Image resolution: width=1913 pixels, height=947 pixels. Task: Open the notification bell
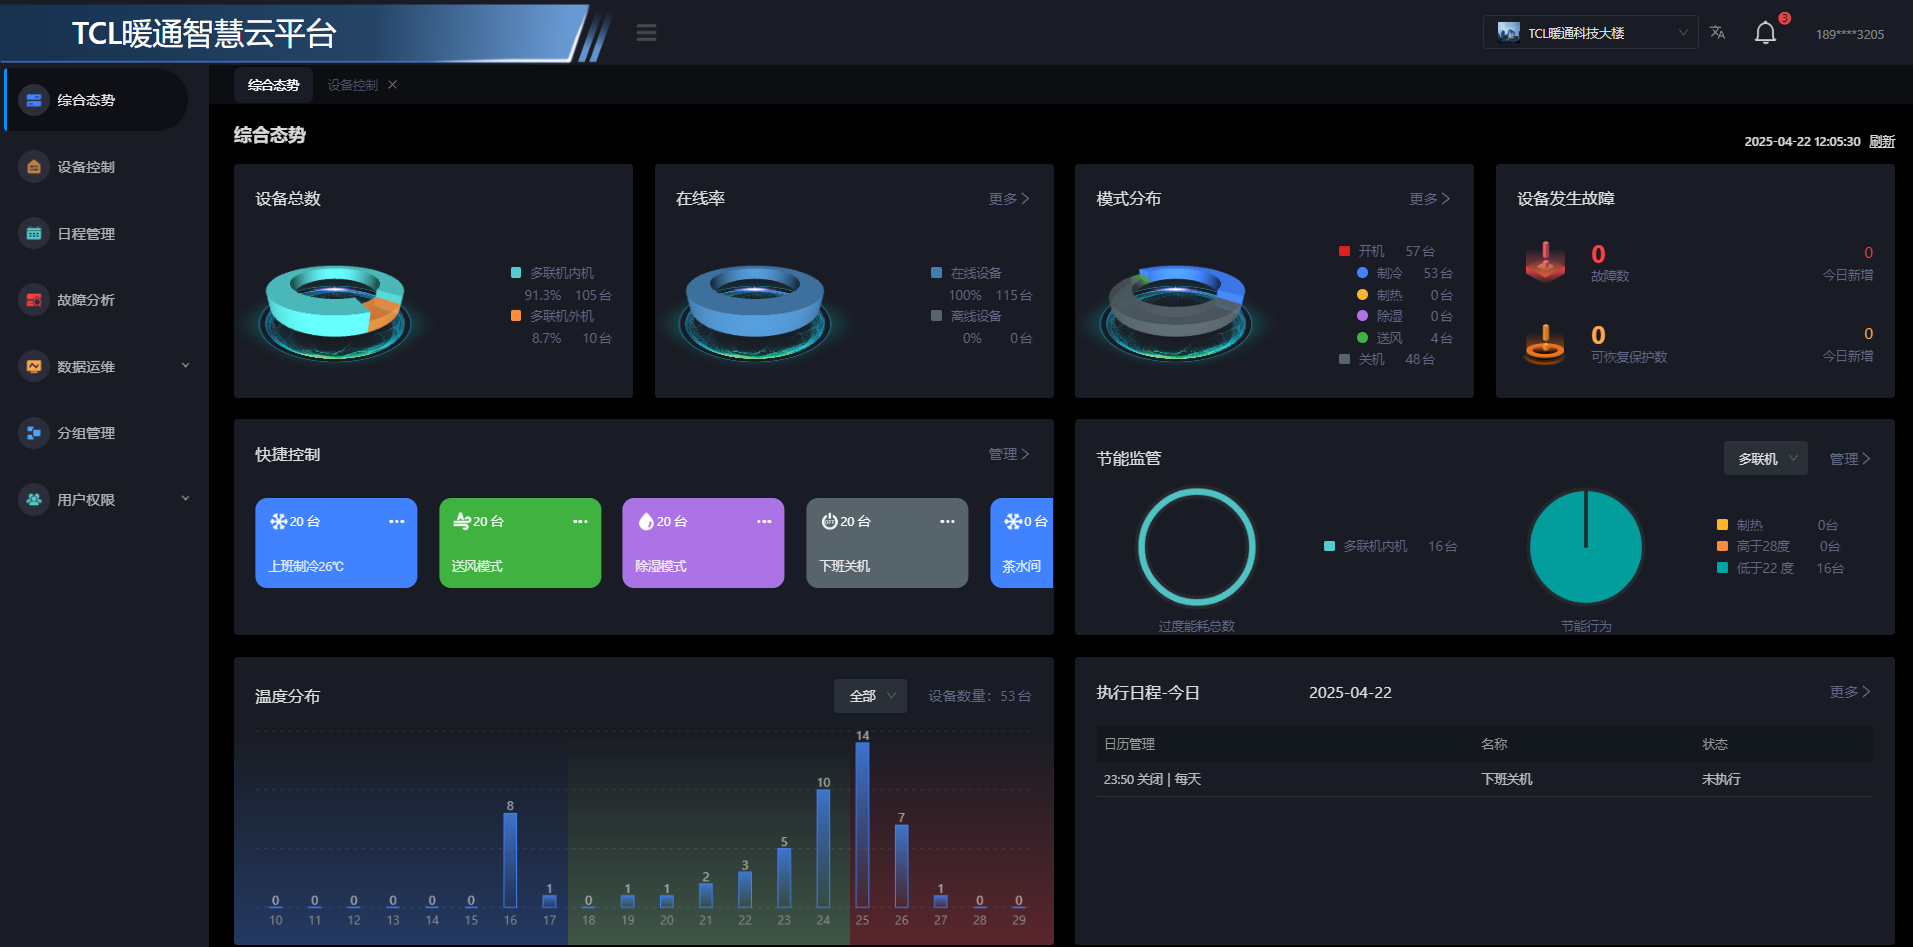coord(1765,33)
